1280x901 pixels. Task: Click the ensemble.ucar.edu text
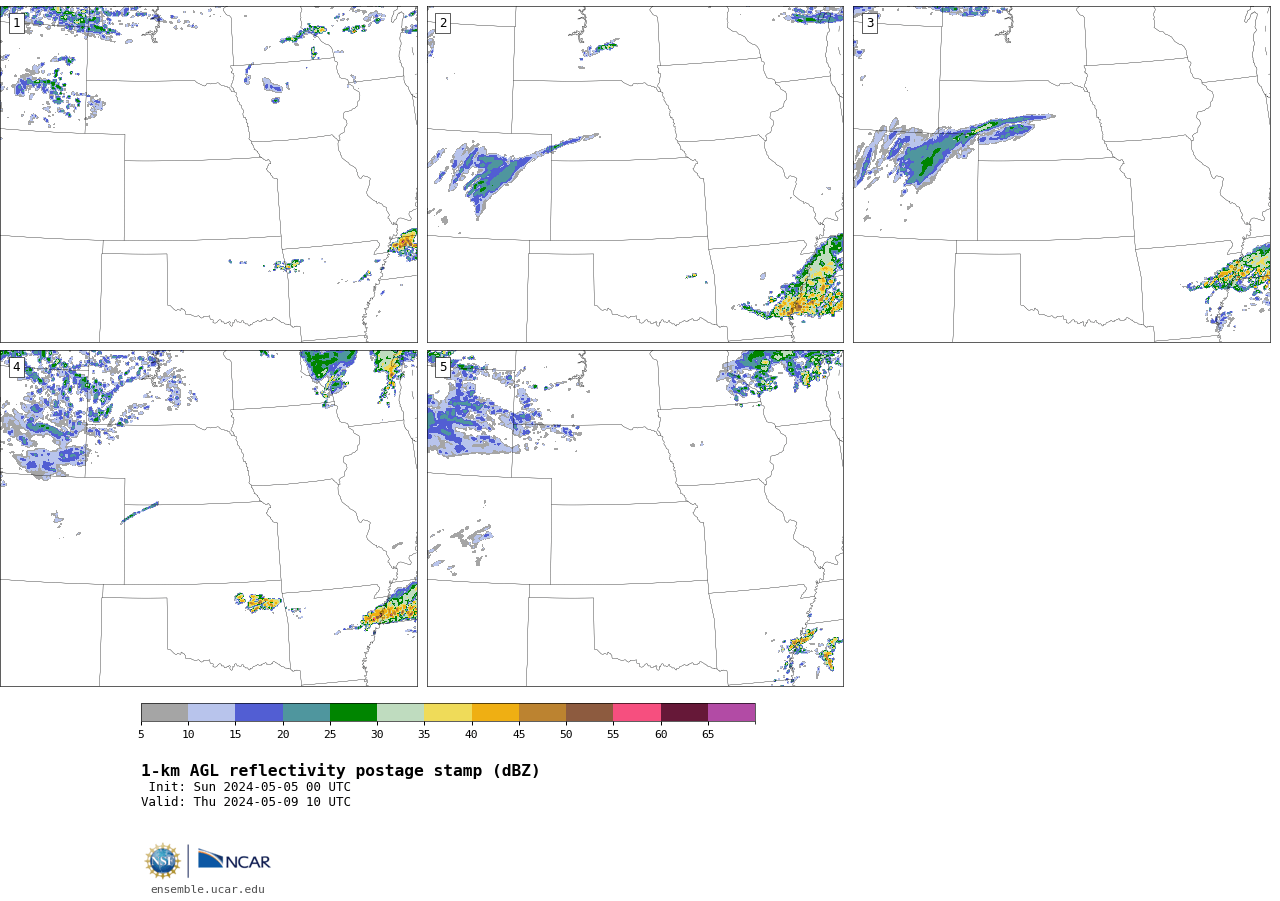click(x=208, y=889)
